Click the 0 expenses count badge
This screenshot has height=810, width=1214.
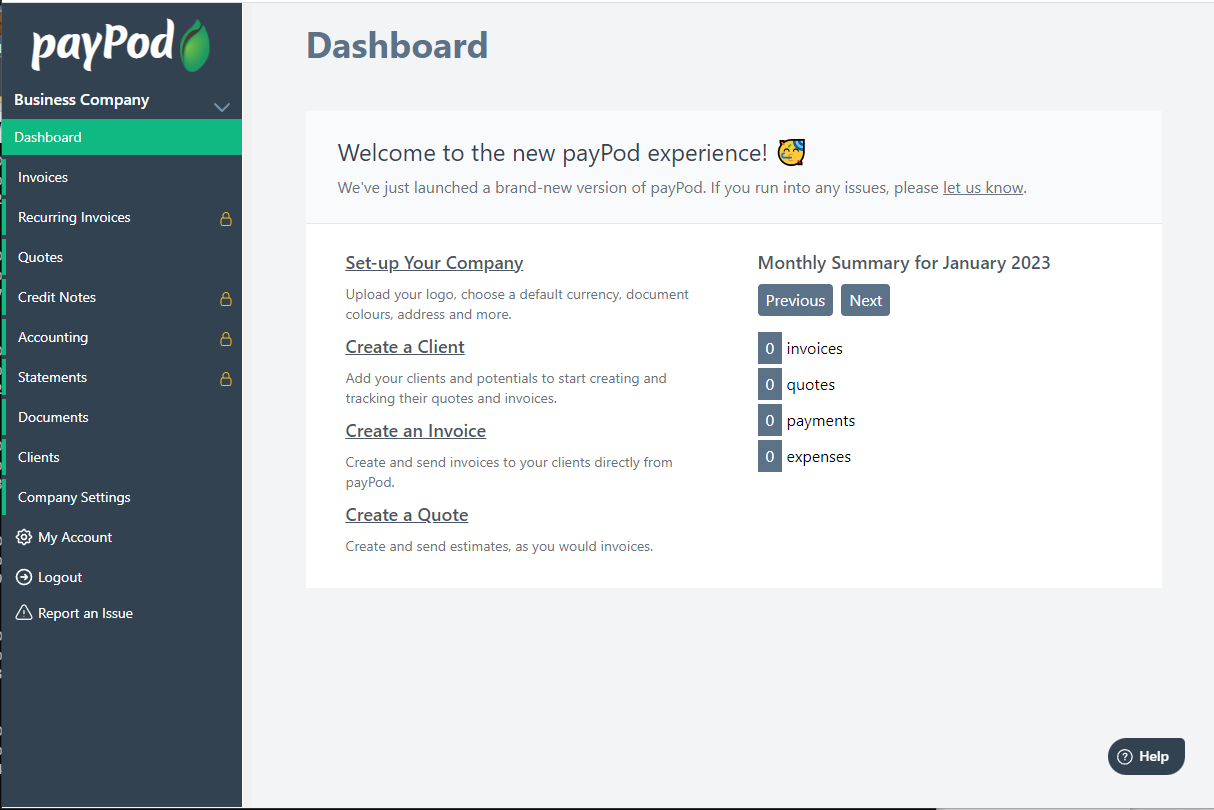tap(770, 456)
